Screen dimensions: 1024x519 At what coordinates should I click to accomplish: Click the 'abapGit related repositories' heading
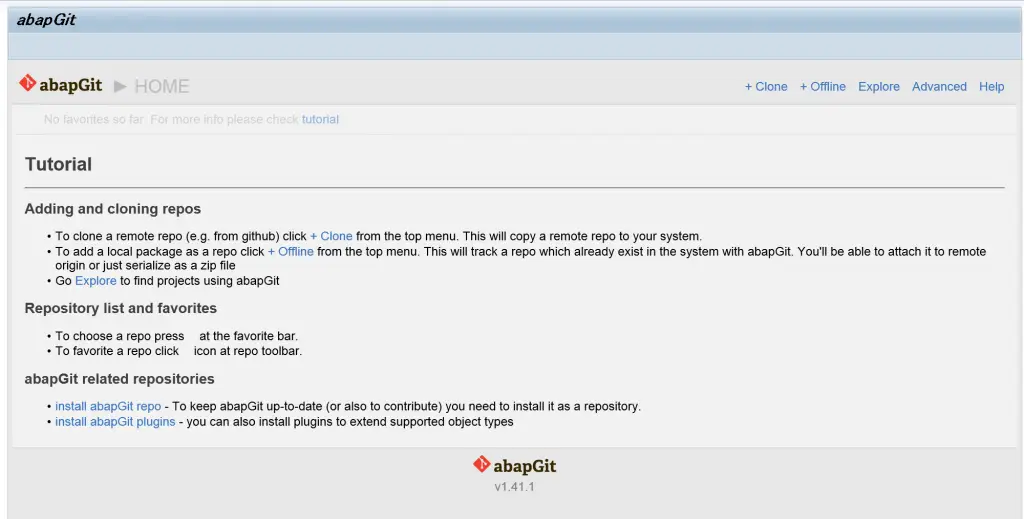(120, 379)
